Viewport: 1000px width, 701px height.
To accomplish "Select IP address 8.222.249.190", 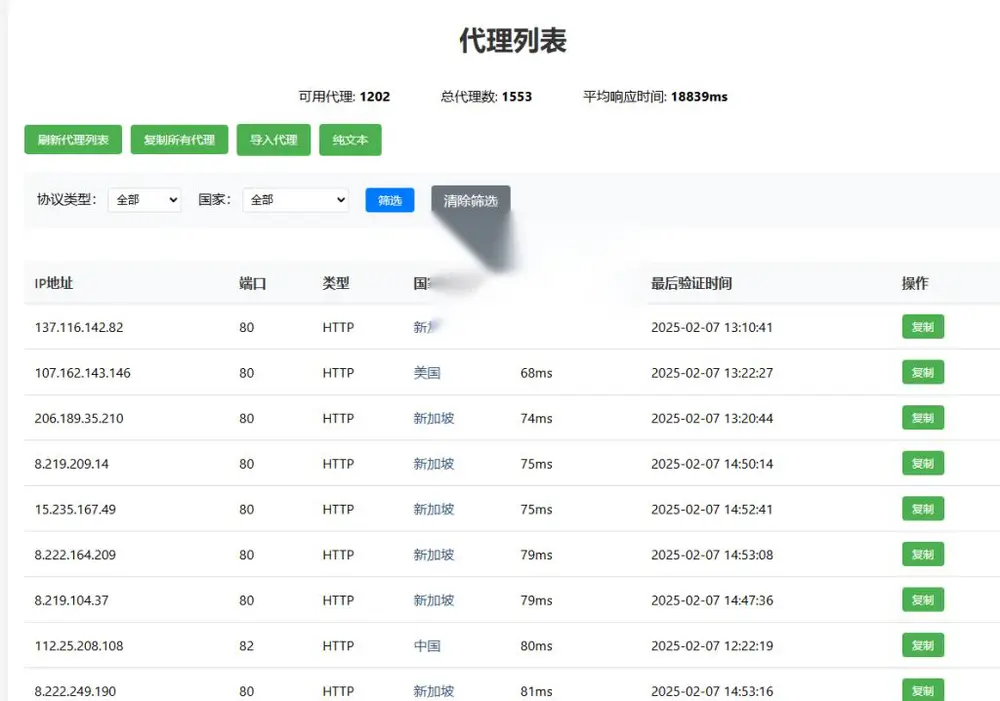I will [x=75, y=691].
